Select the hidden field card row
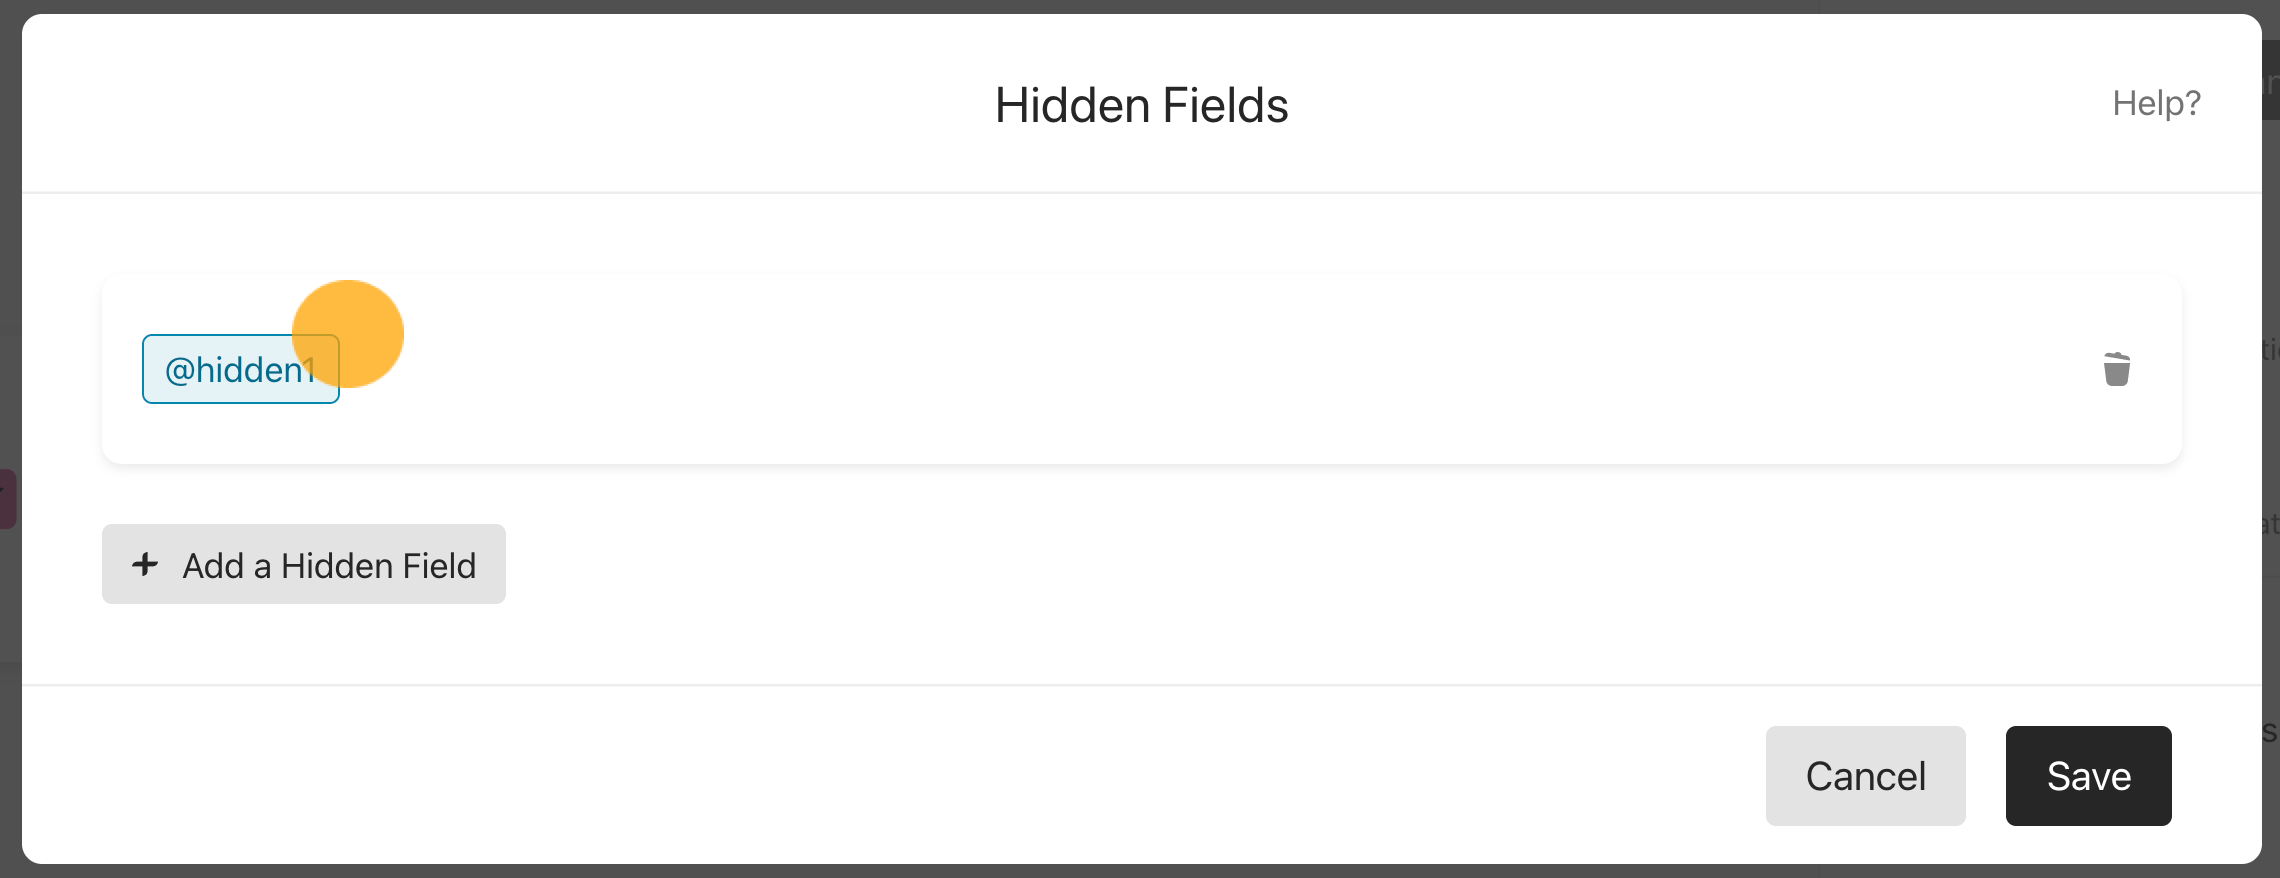Viewport: 2280px width, 878px height. point(1141,369)
